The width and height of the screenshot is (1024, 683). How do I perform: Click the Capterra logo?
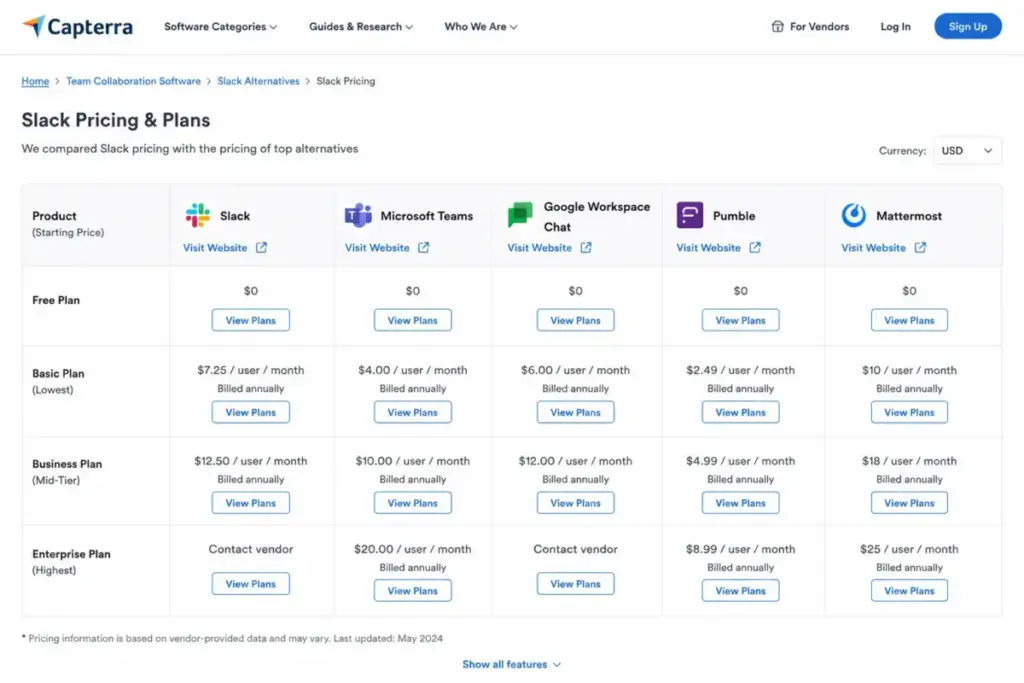[x=77, y=27]
